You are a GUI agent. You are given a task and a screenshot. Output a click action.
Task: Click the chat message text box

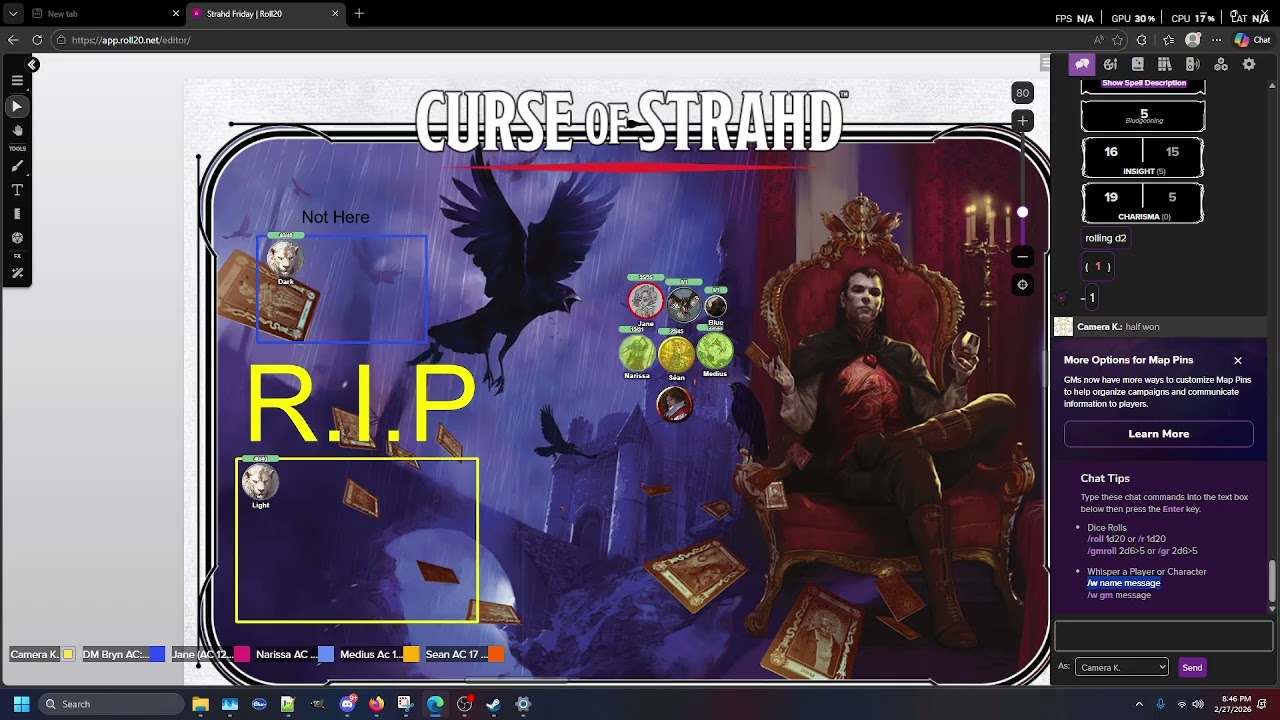1163,636
